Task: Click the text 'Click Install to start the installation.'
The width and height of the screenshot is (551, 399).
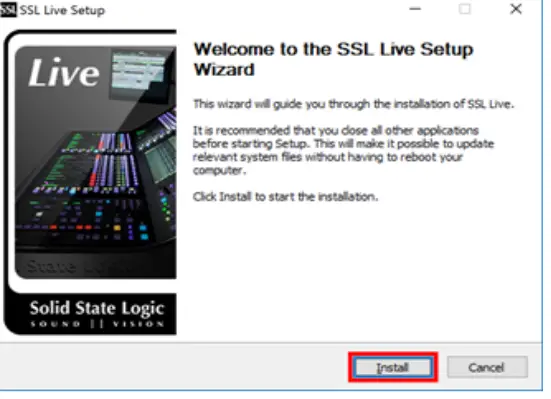Action: point(285,197)
